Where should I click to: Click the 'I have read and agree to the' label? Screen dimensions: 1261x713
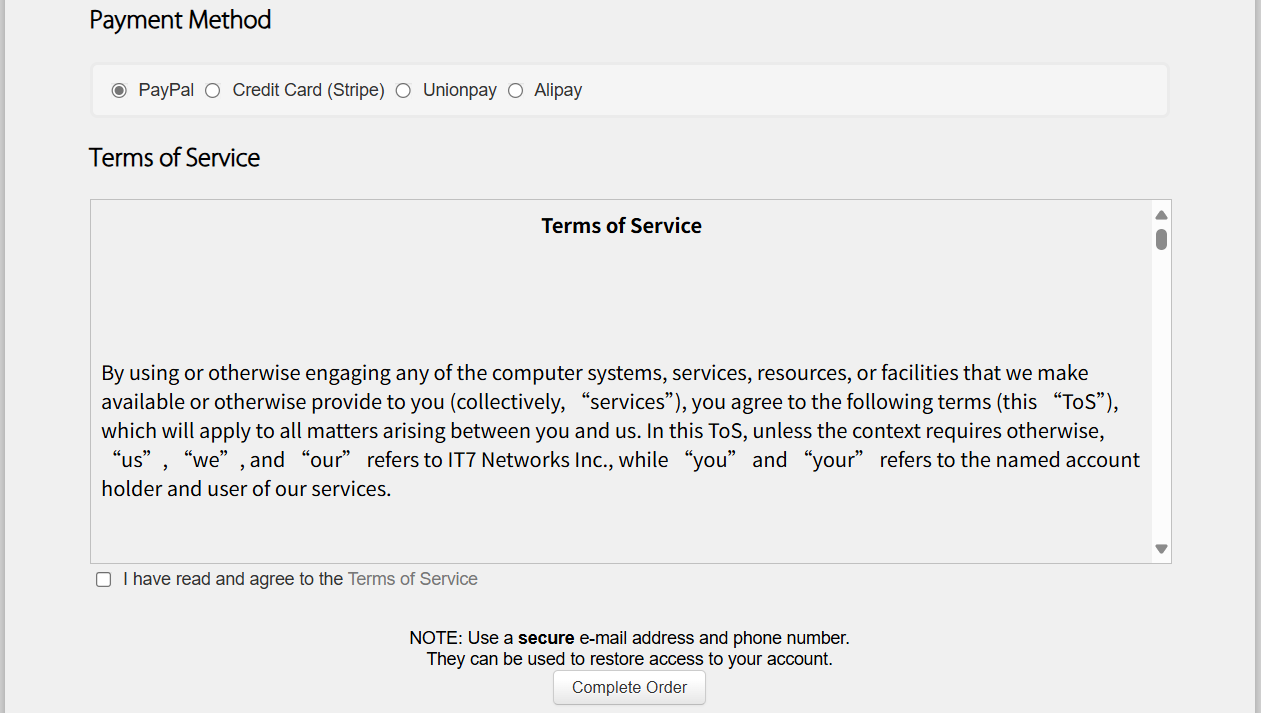tap(233, 579)
